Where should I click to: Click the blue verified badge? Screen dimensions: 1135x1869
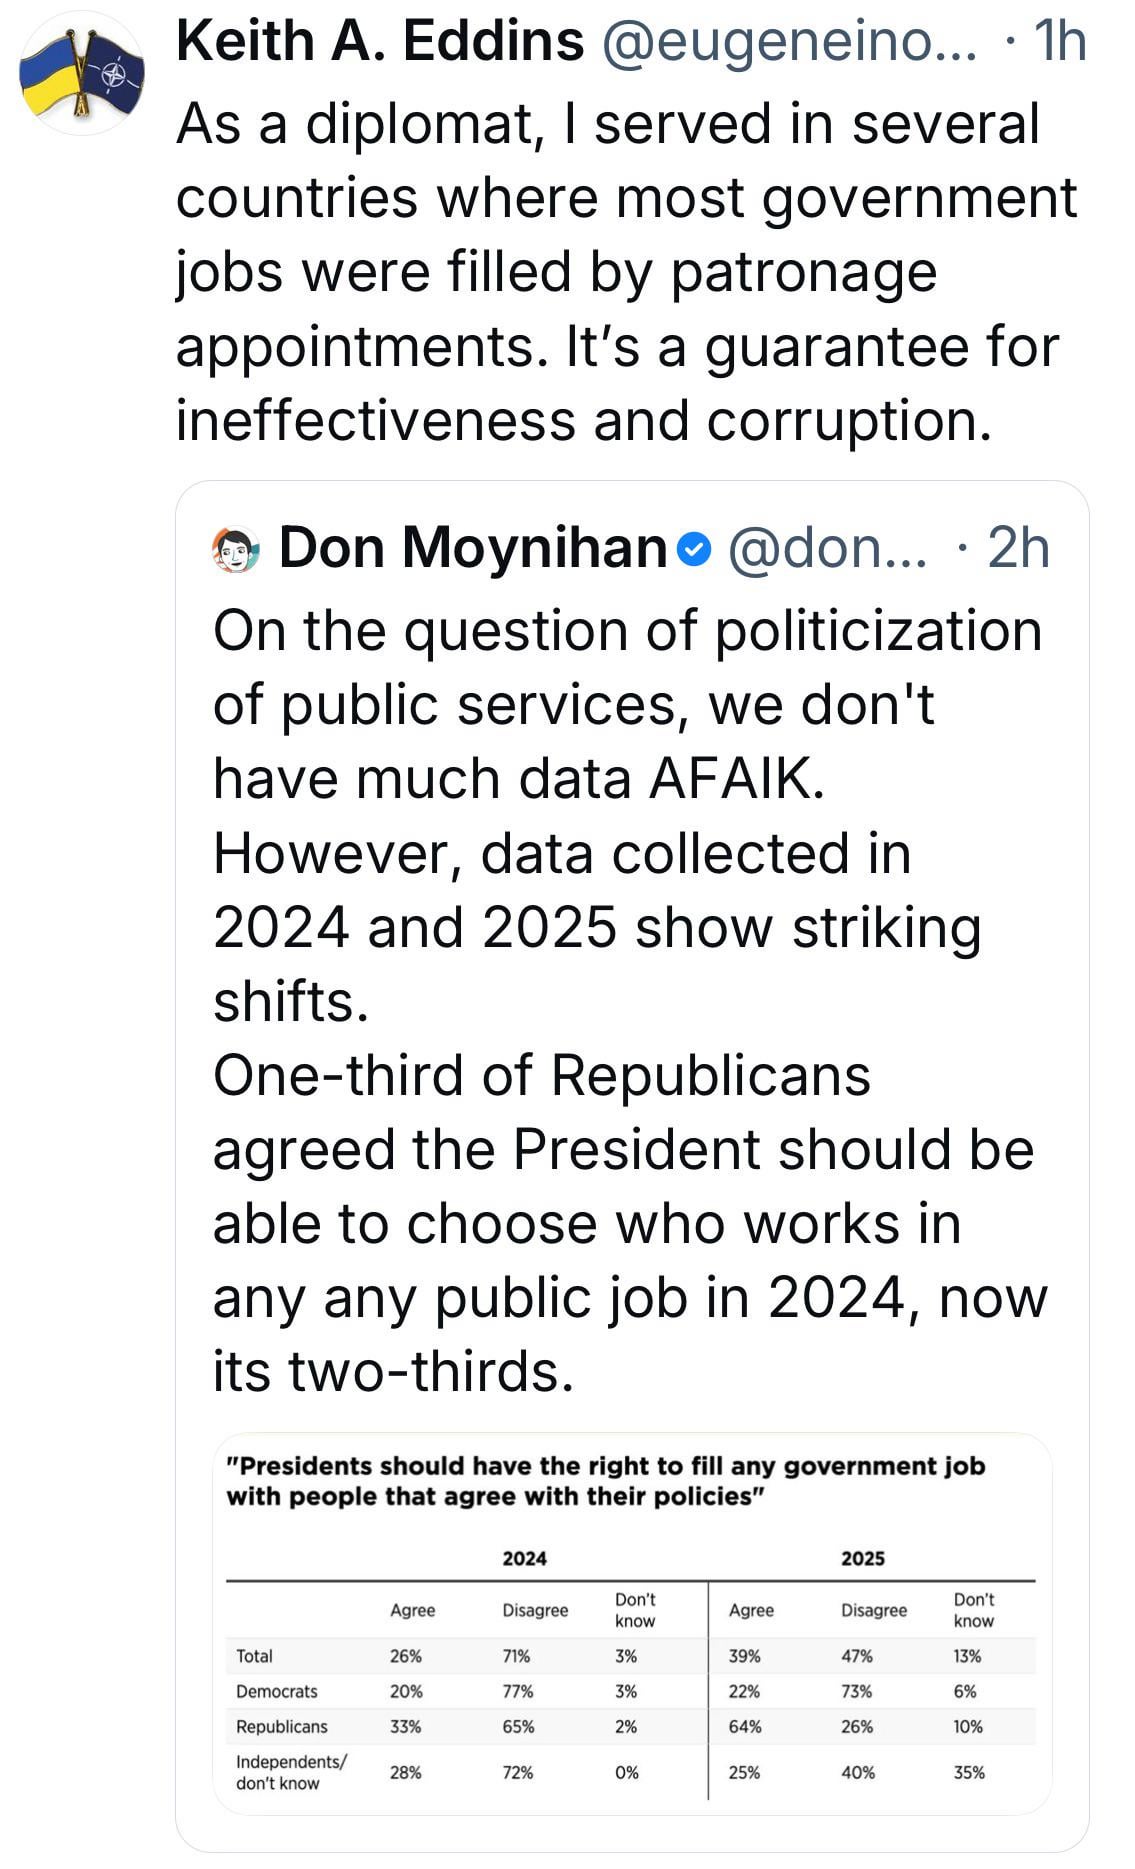pos(694,549)
